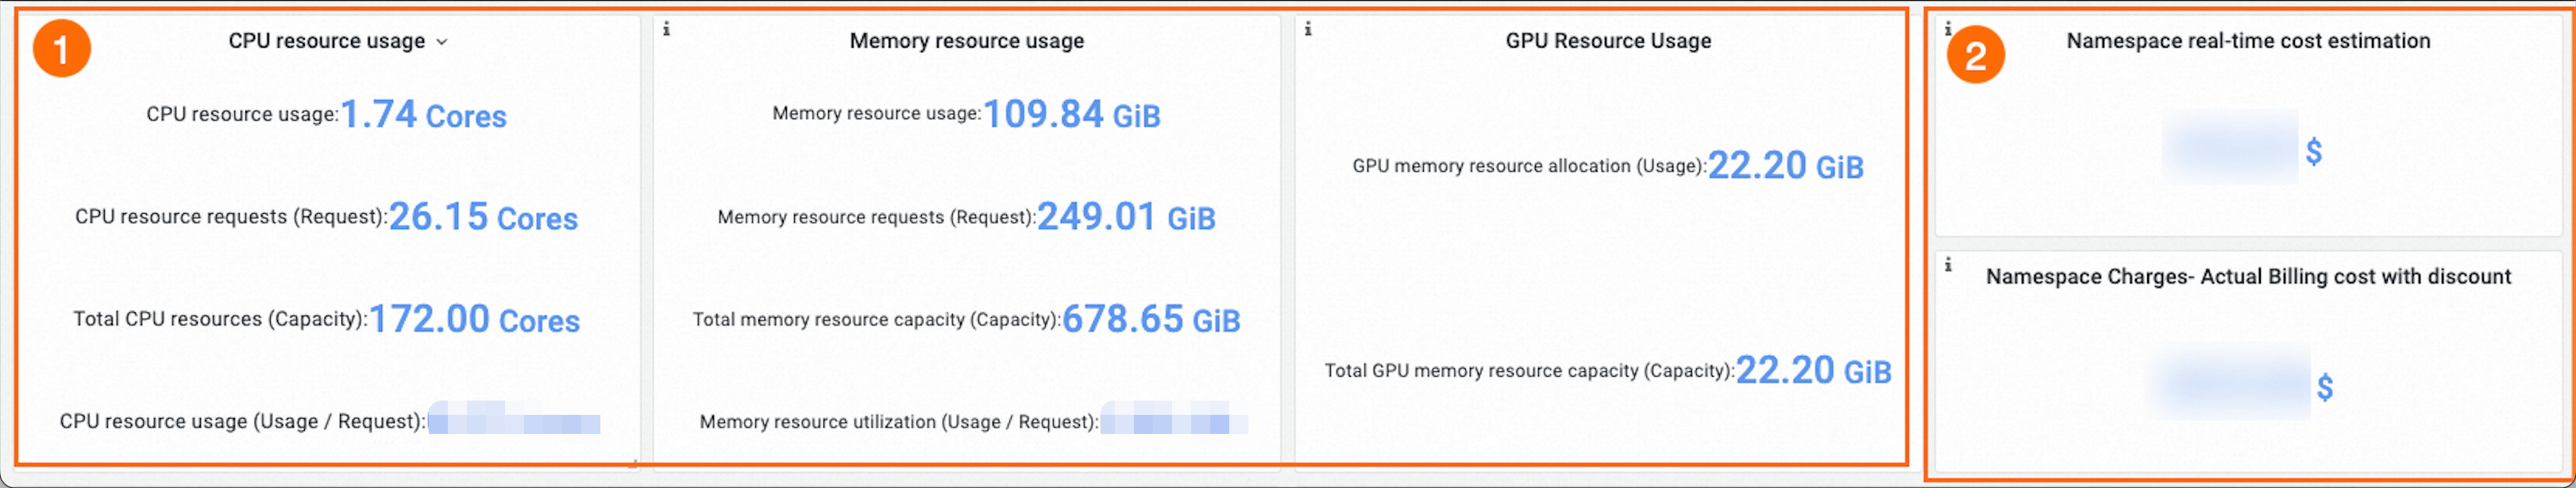Click the 172.00 Cores capacity value
2576x488 pixels.
click(475, 320)
